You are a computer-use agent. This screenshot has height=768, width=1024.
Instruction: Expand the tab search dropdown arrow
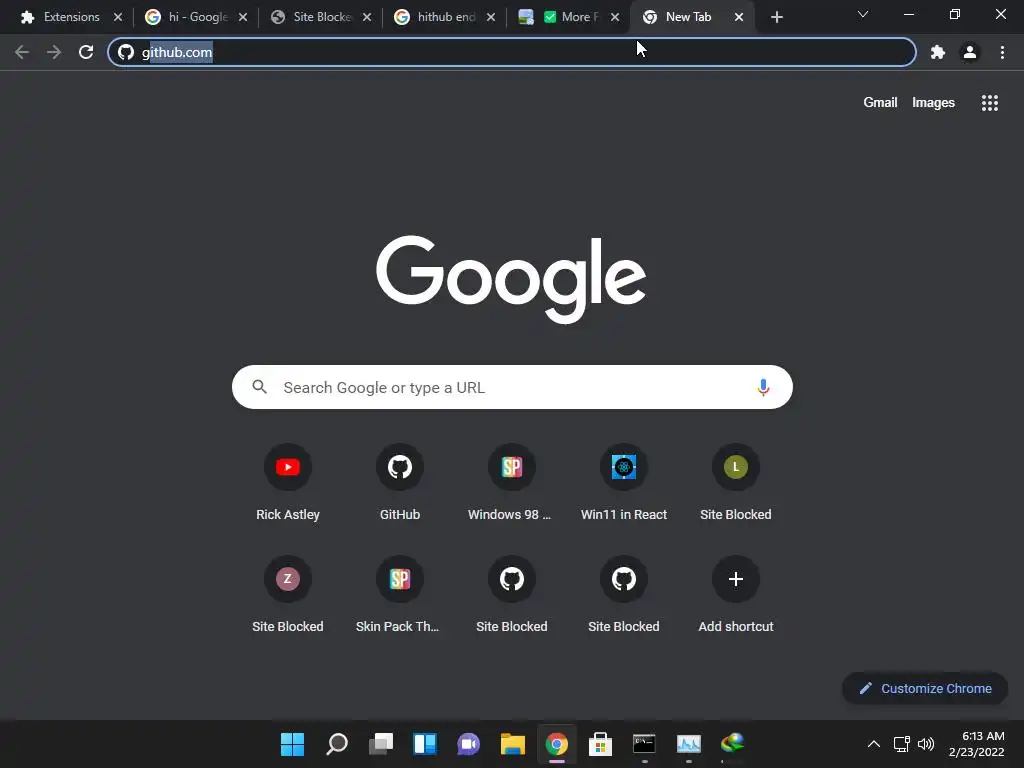[x=863, y=14]
